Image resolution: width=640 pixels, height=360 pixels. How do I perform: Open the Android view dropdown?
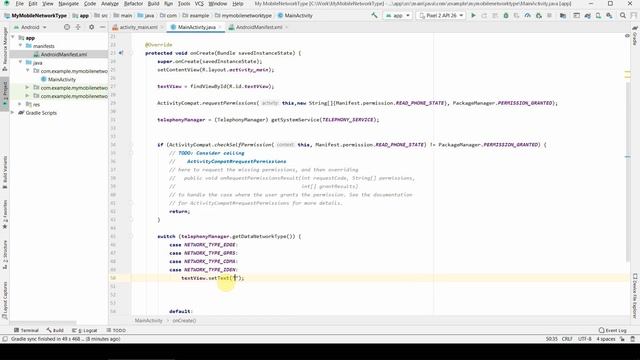(30, 27)
